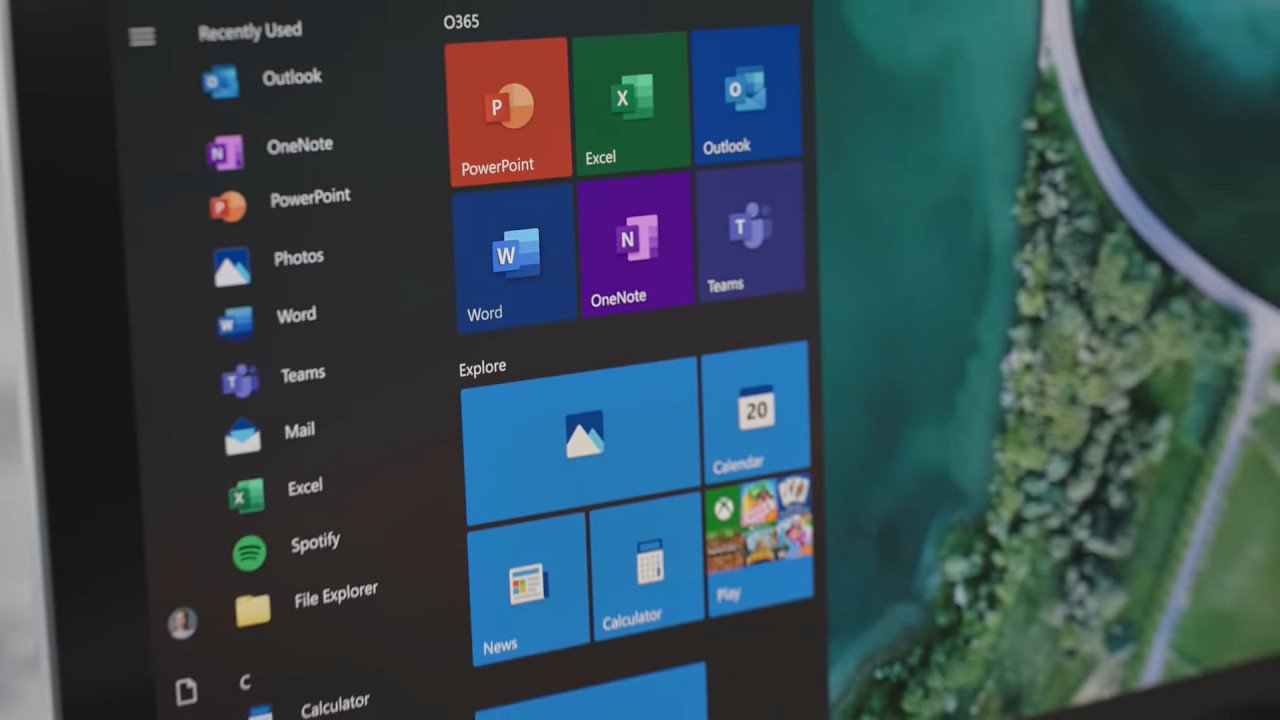Open the Mail app icon
Image resolution: width=1280 pixels, height=720 pixels.
coord(243,437)
